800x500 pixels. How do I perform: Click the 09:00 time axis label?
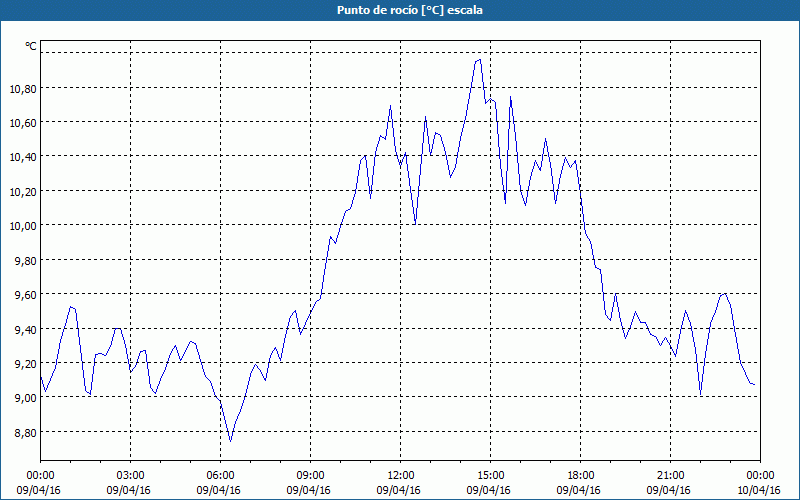click(x=310, y=476)
